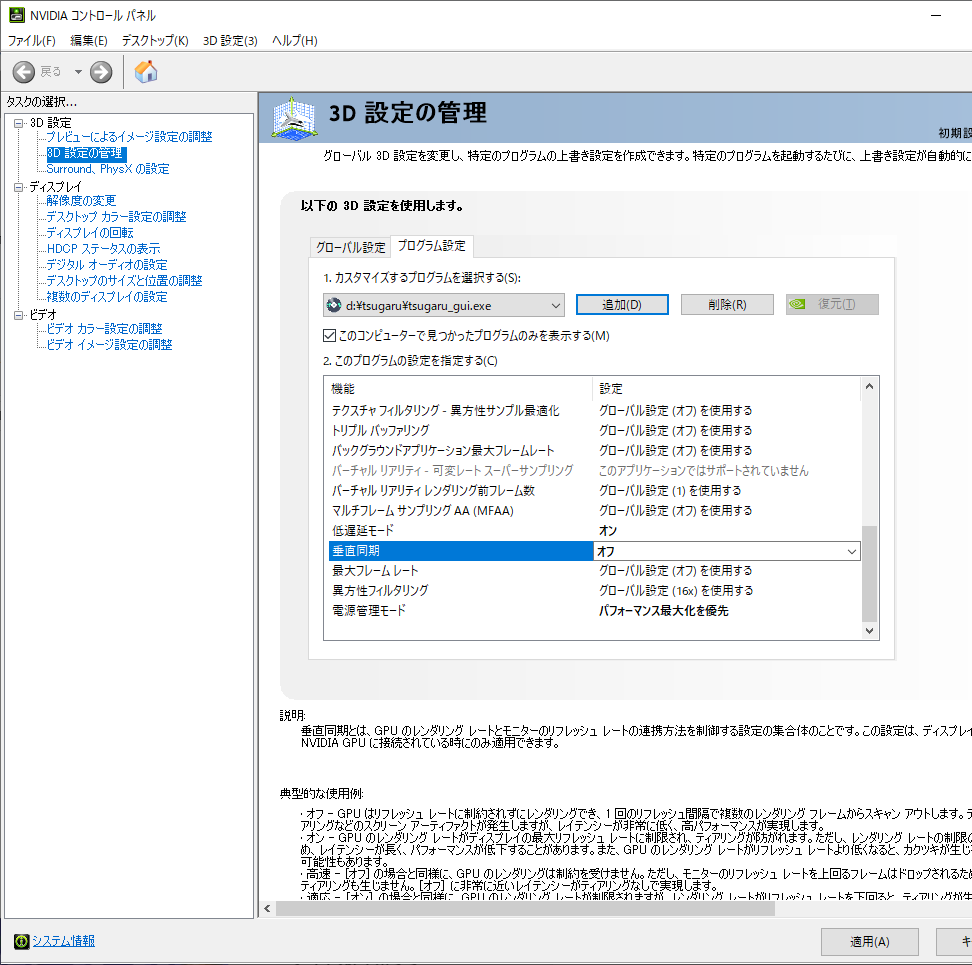Select HDCPステータスの表示 in task tree

(104, 249)
